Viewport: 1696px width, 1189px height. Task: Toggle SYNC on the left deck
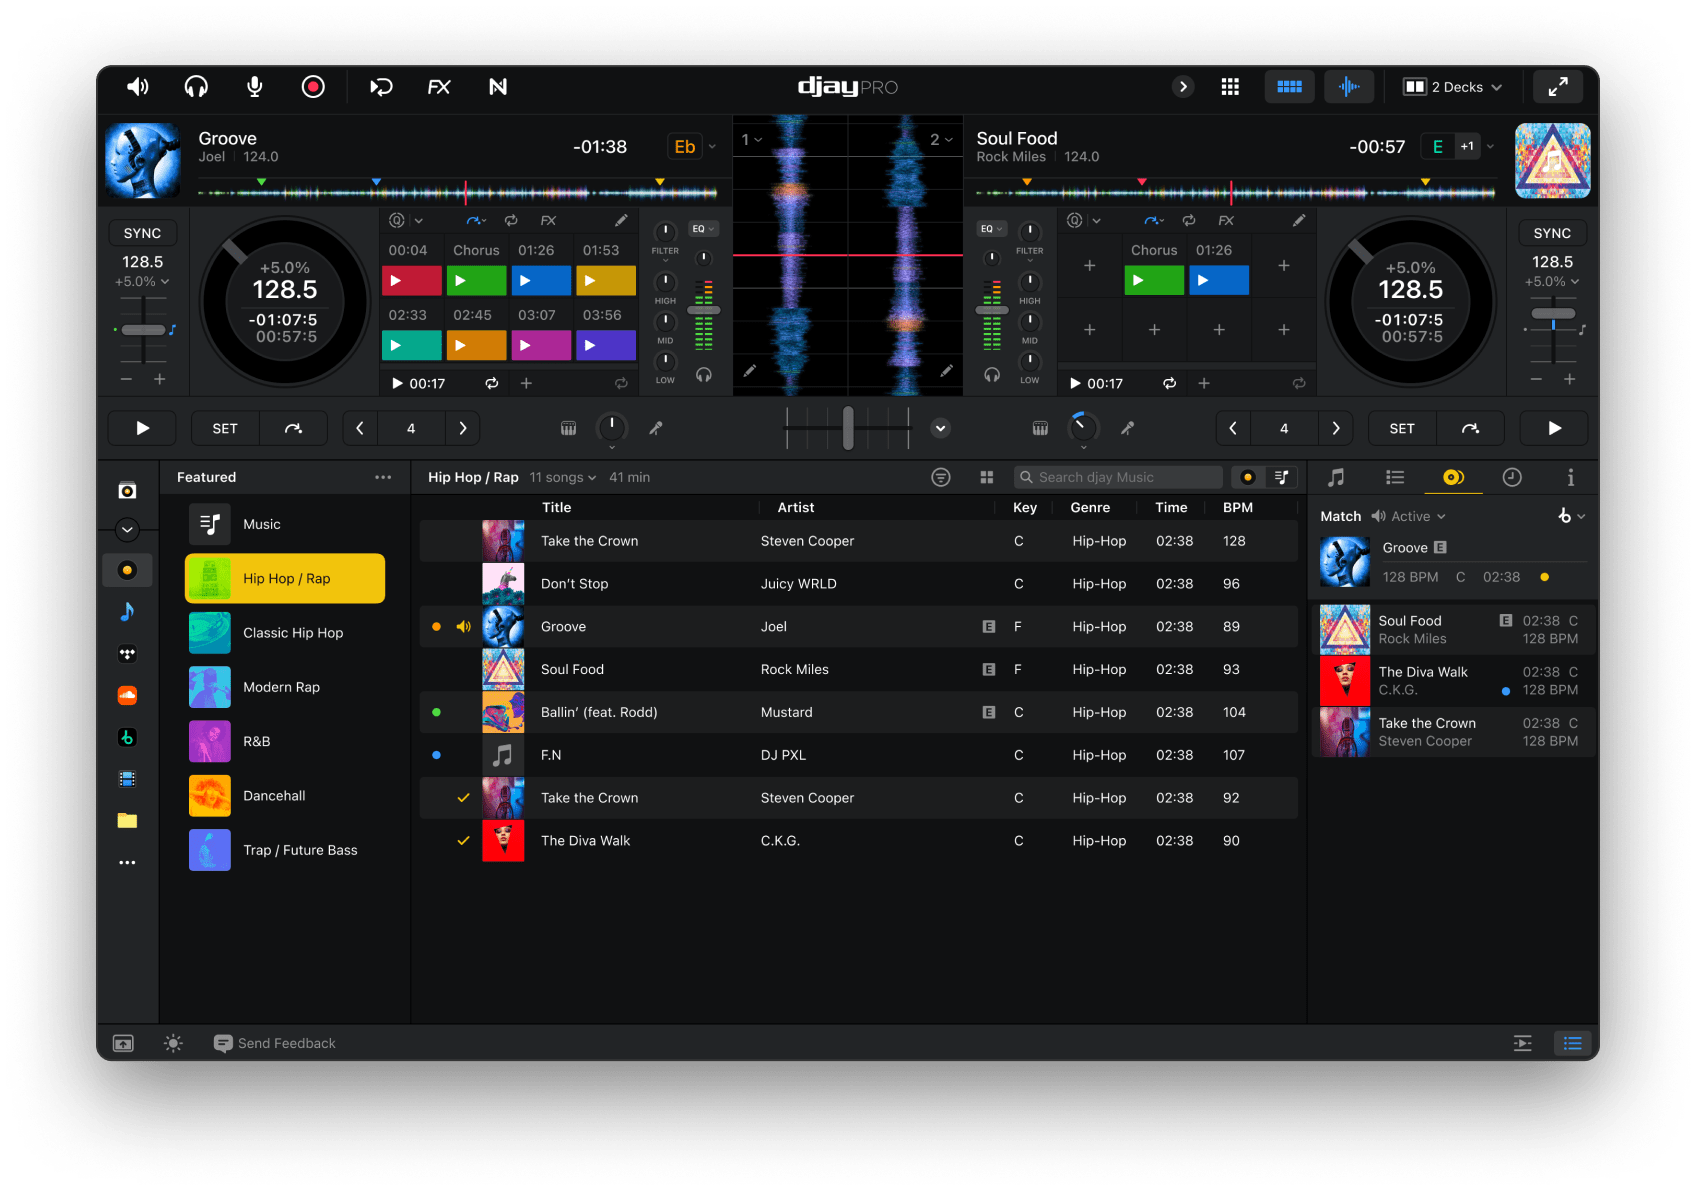[142, 233]
